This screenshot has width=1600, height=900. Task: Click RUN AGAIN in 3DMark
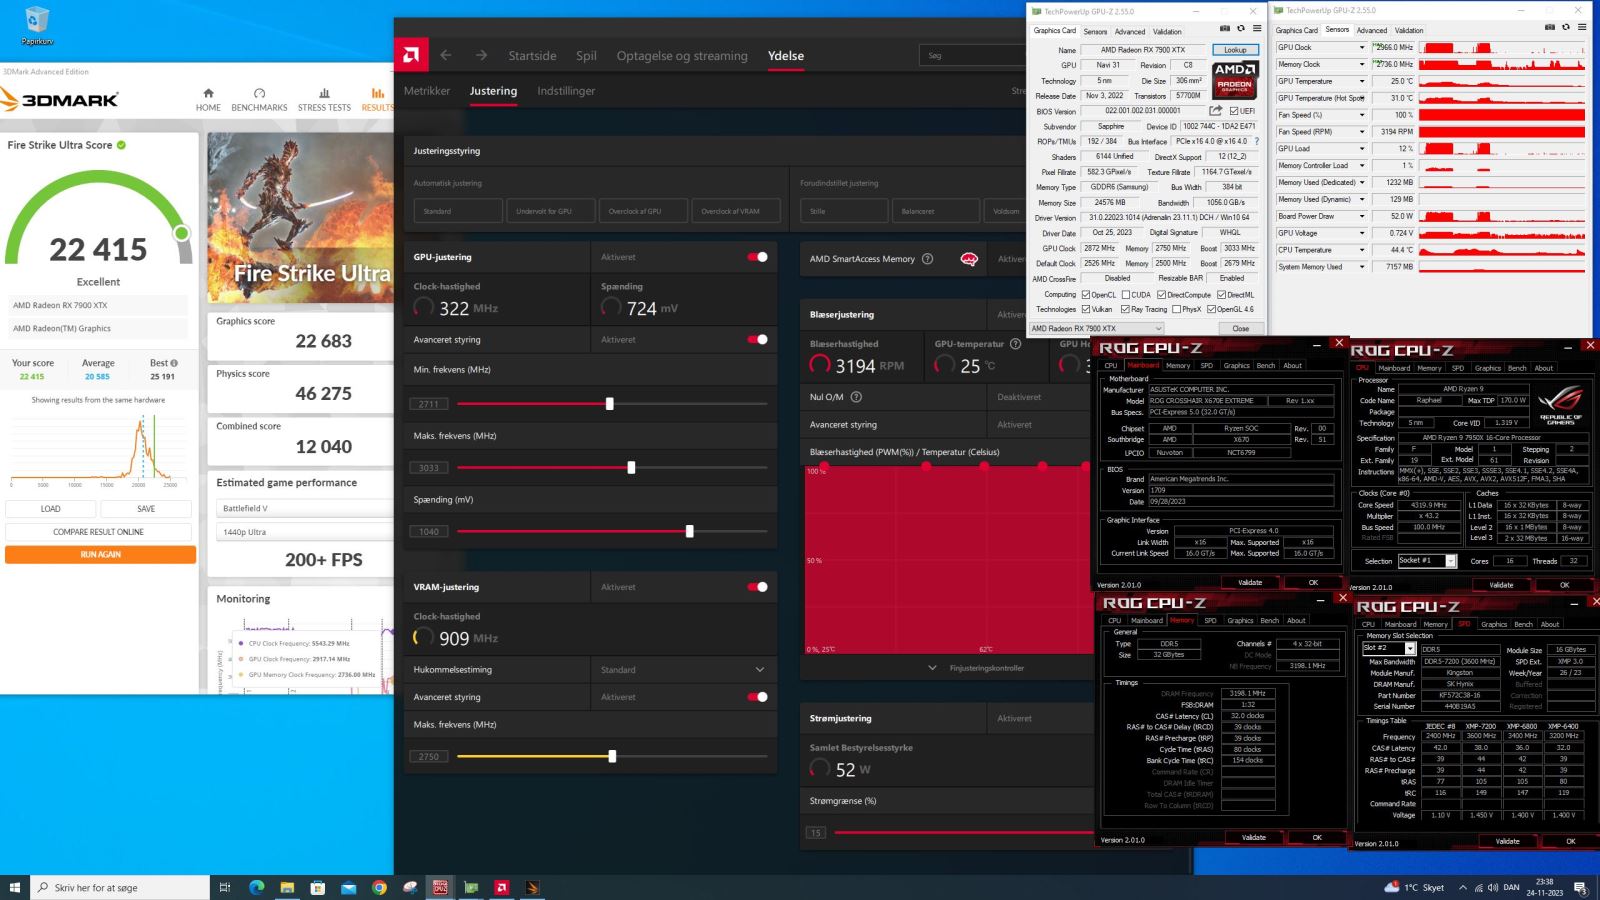(x=100, y=554)
